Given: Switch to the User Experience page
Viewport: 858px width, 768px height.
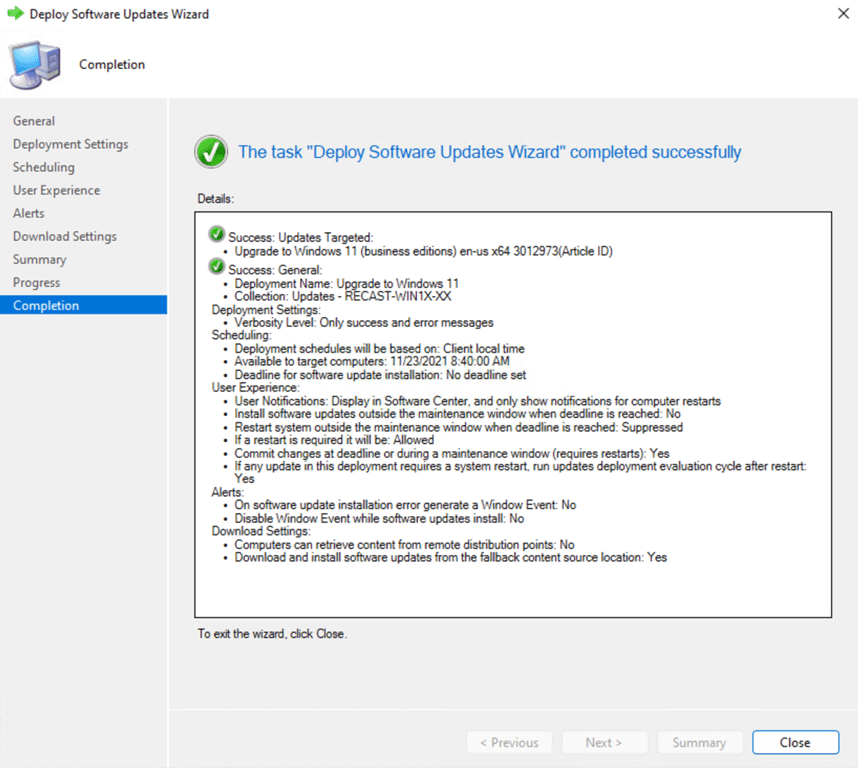Looking at the screenshot, I should [56, 190].
